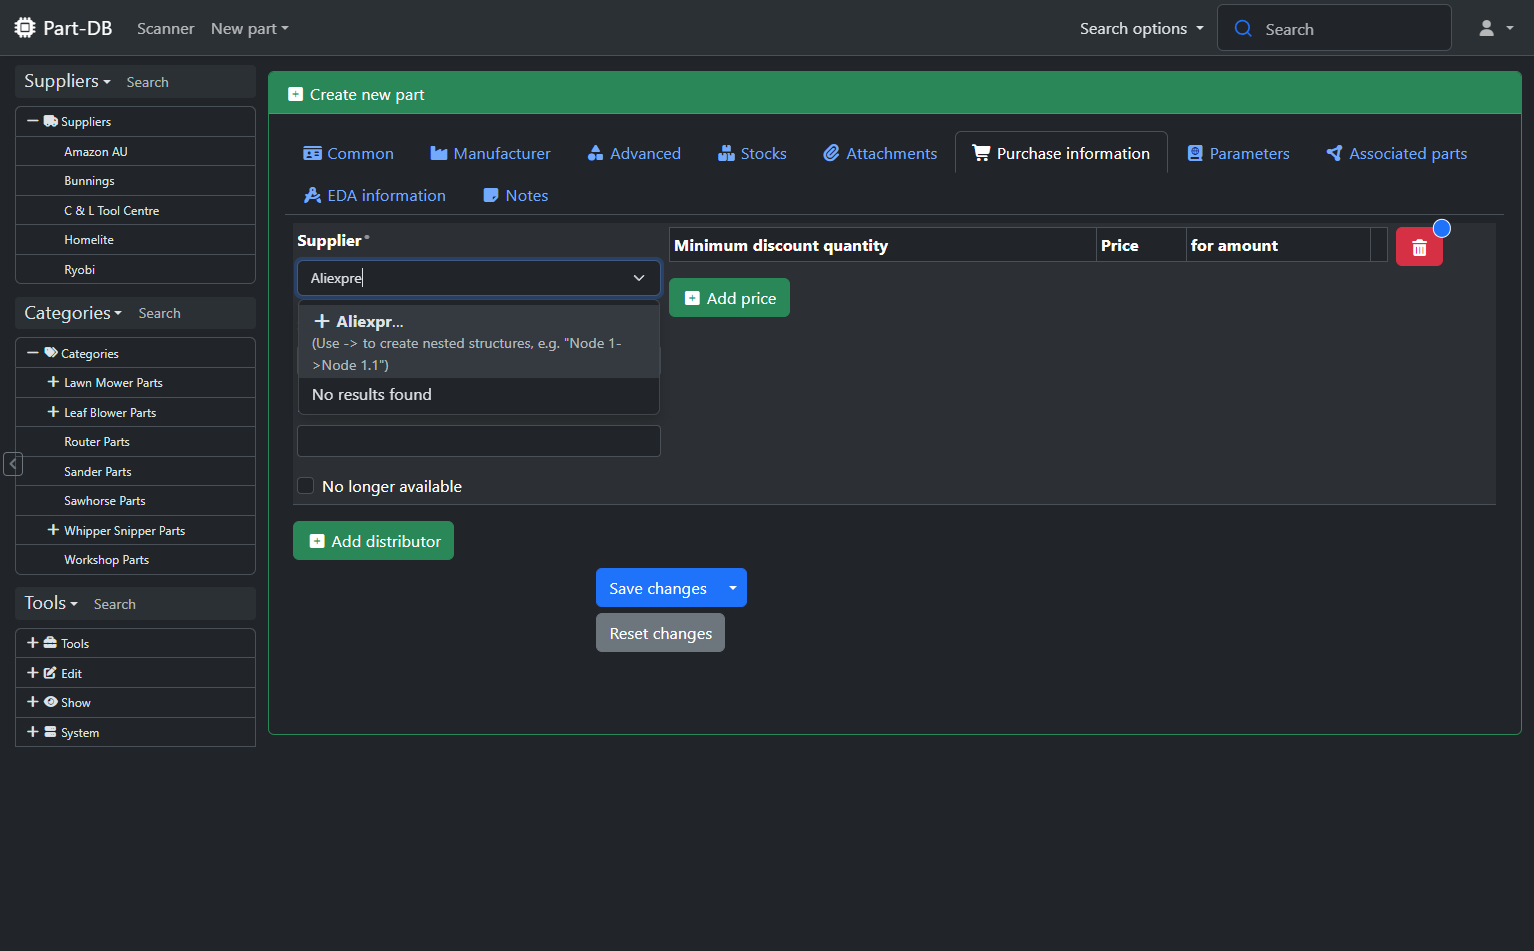
Task: Expand Leaf Blower Parts category
Action: [53, 412]
